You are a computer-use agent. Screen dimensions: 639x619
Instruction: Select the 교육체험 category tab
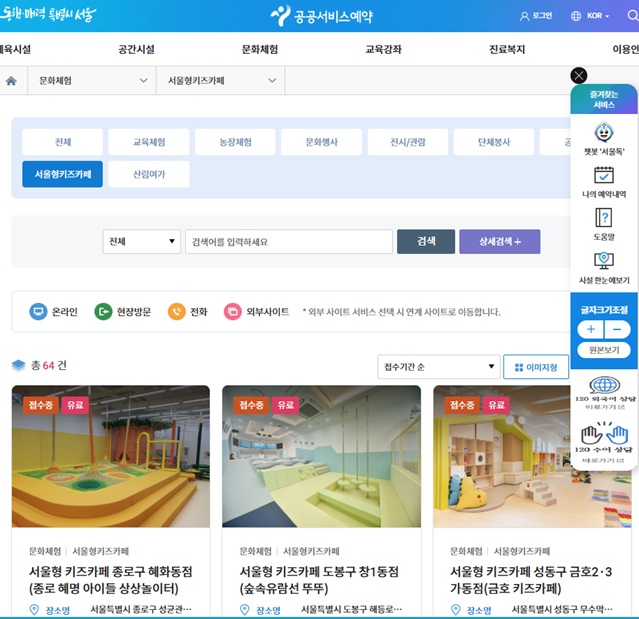149,142
